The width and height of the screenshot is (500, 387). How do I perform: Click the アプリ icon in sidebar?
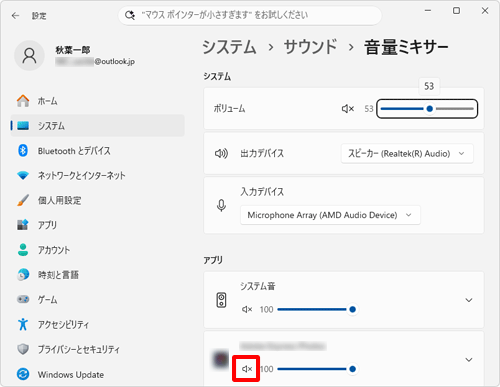(23, 225)
